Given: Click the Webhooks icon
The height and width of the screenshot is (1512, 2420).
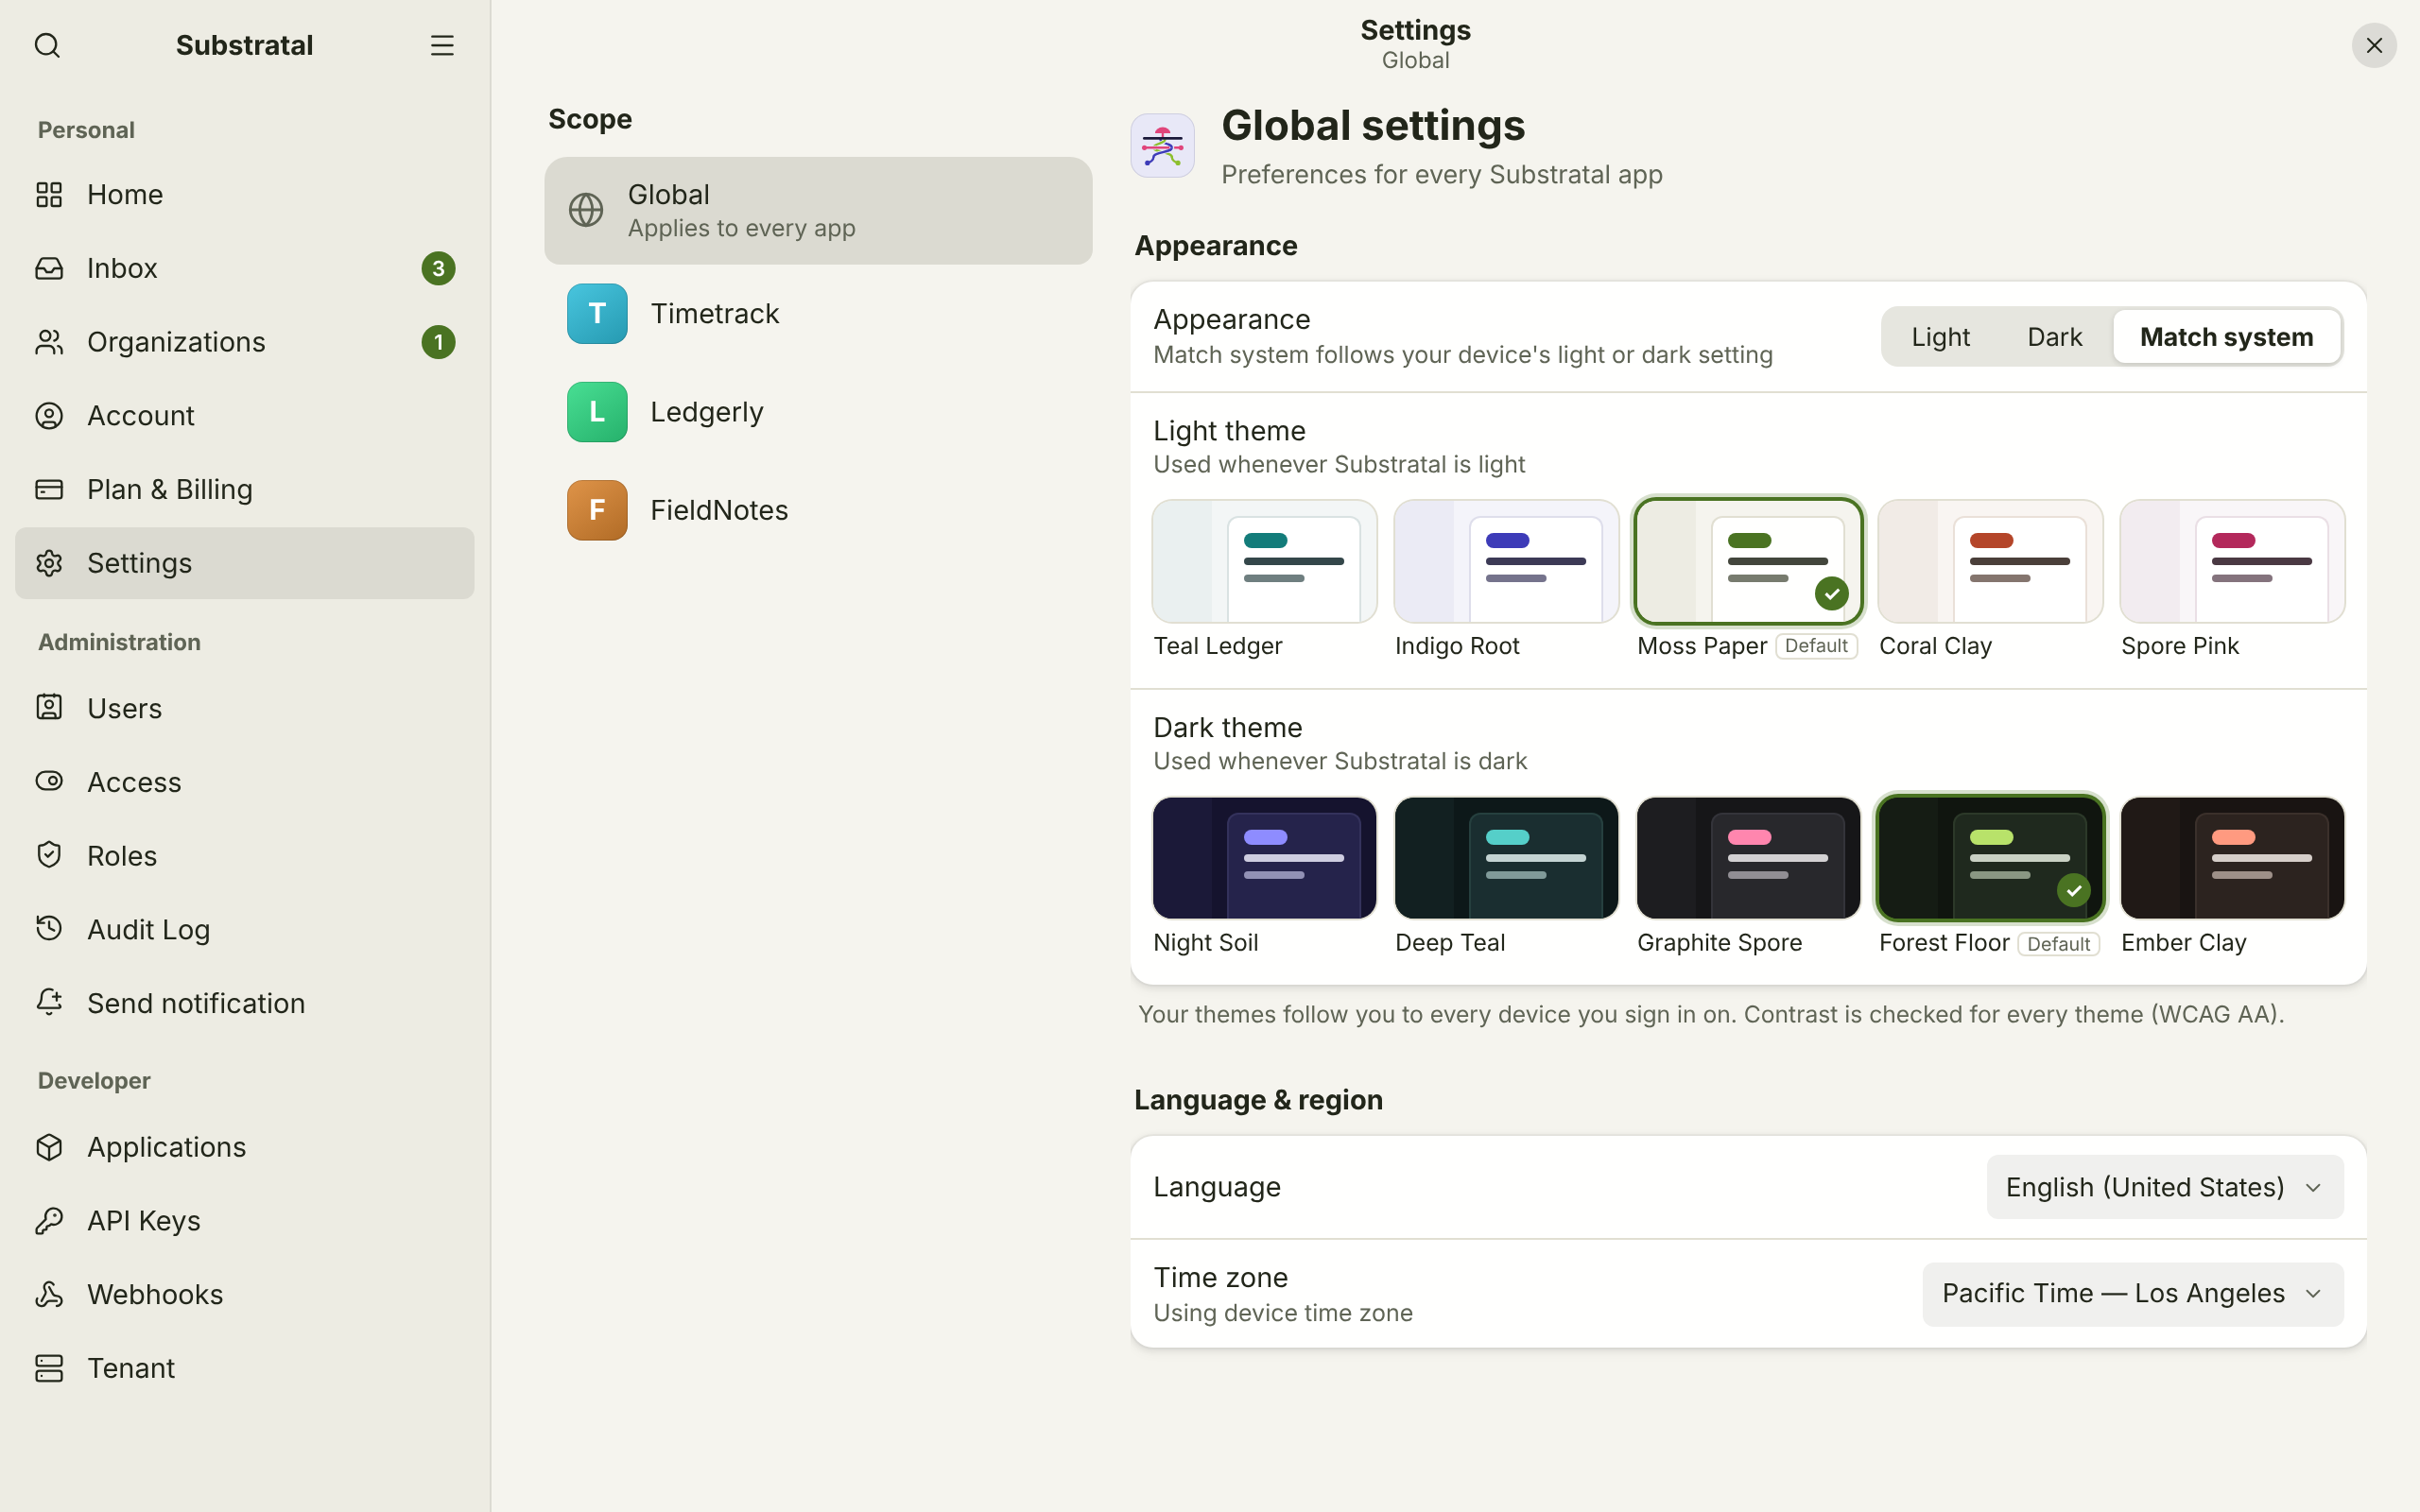Looking at the screenshot, I should (49, 1294).
